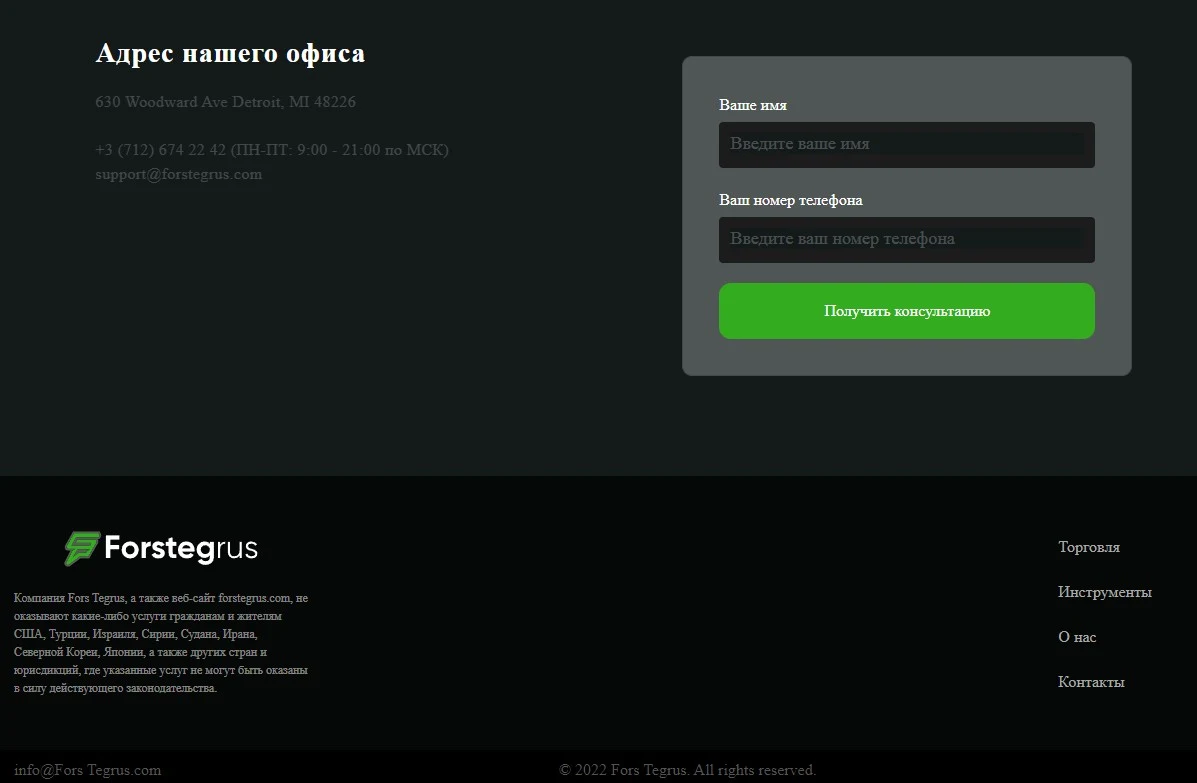Focus the 'Введите ваше имя' name field
1197x783 pixels.
906,144
